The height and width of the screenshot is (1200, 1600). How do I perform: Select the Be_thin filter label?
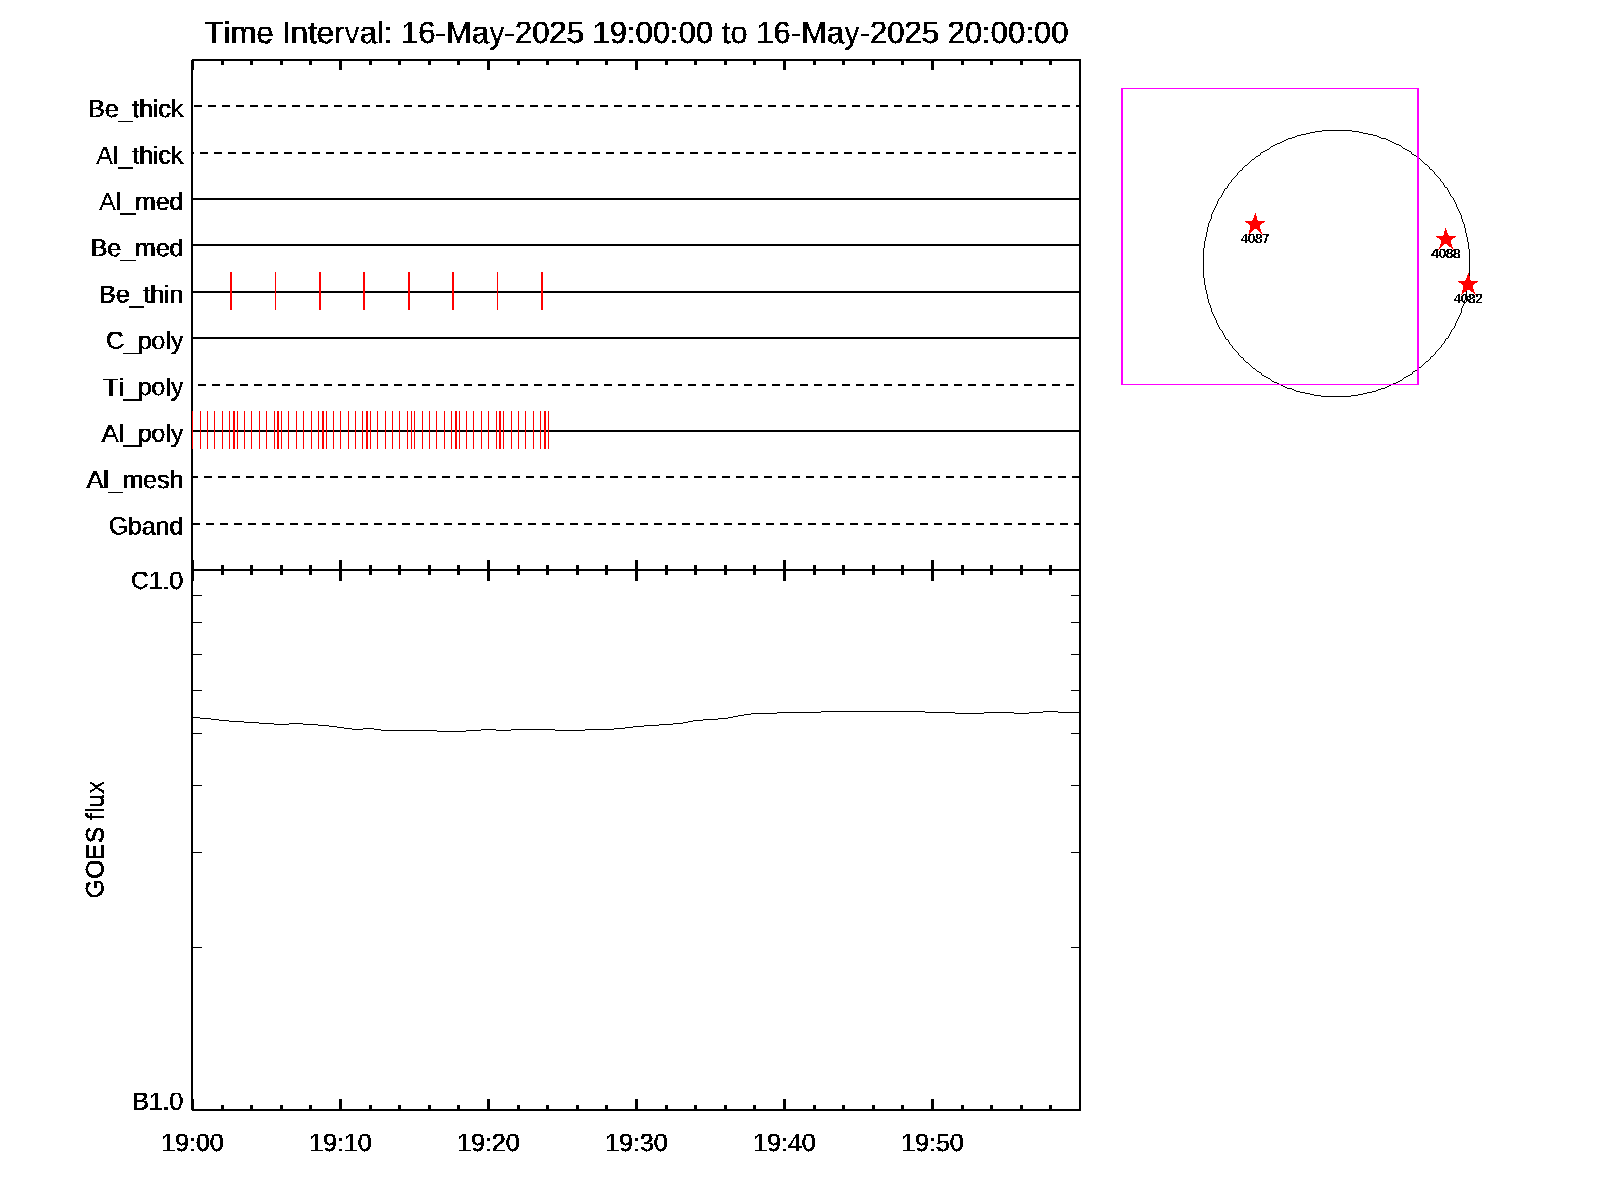pyautogui.click(x=141, y=295)
